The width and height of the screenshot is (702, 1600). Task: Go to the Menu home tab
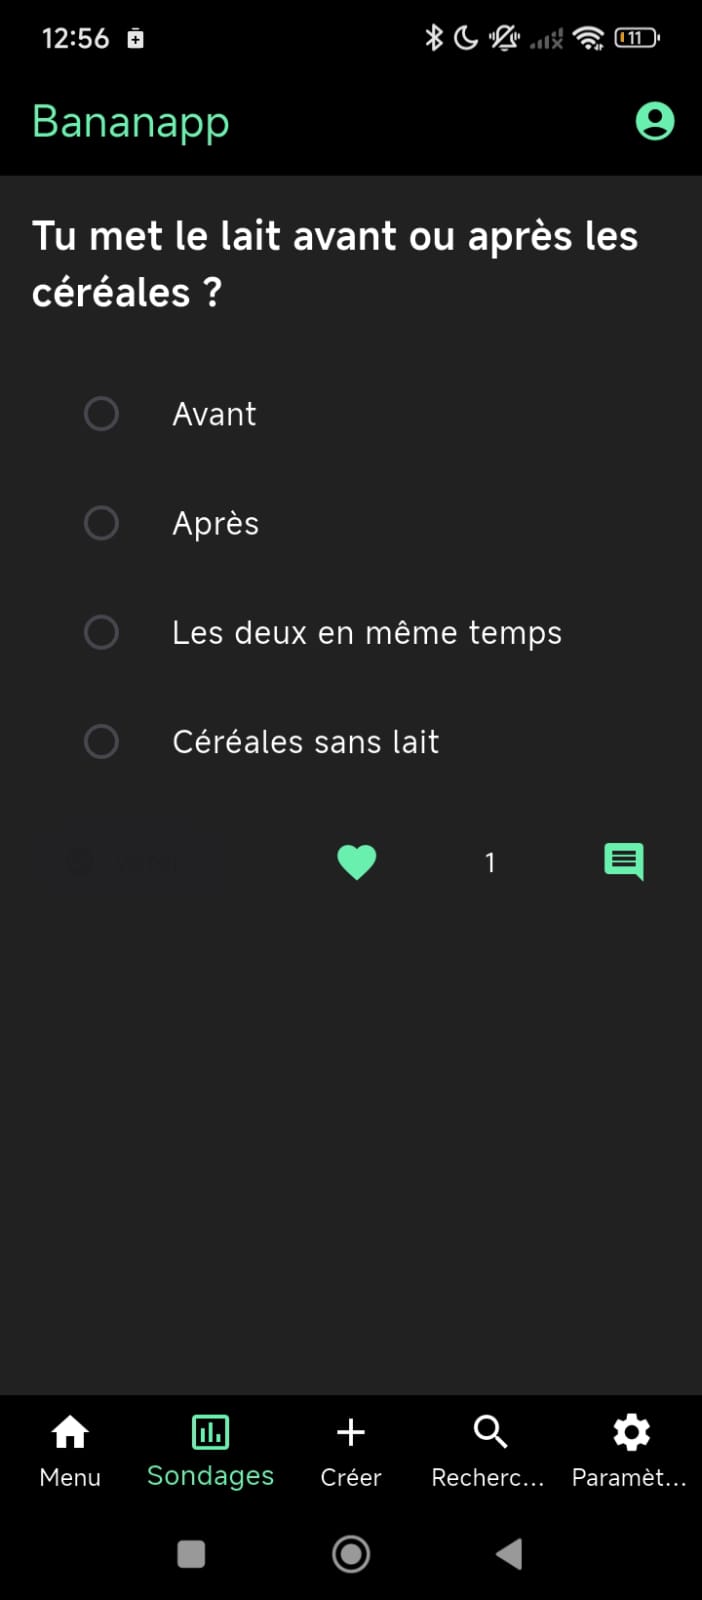[70, 1450]
